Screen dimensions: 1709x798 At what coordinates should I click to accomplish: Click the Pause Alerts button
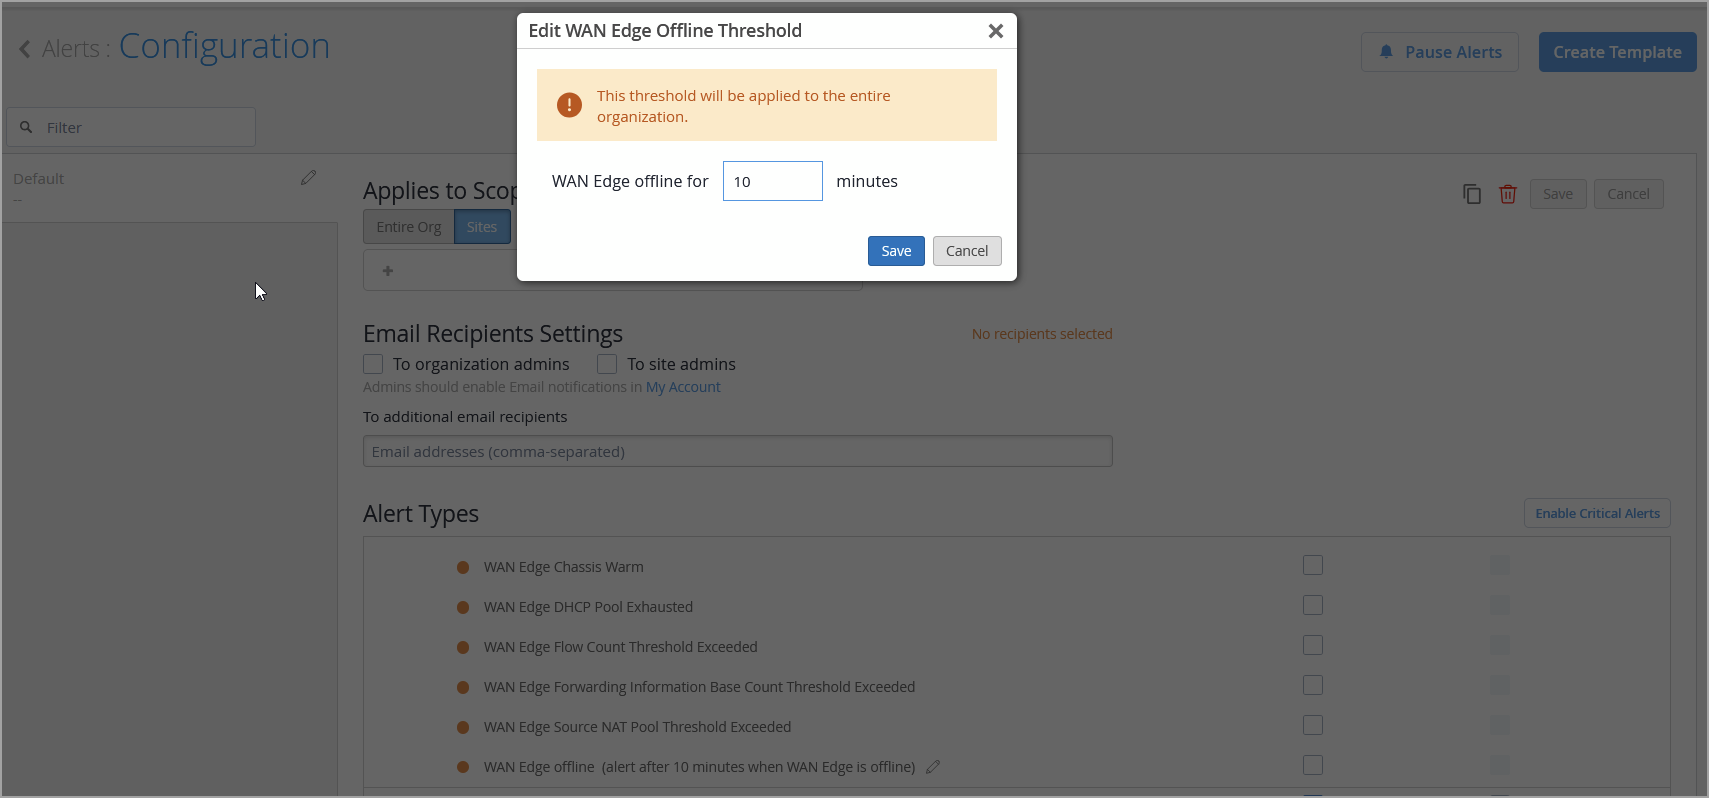(x=1439, y=52)
